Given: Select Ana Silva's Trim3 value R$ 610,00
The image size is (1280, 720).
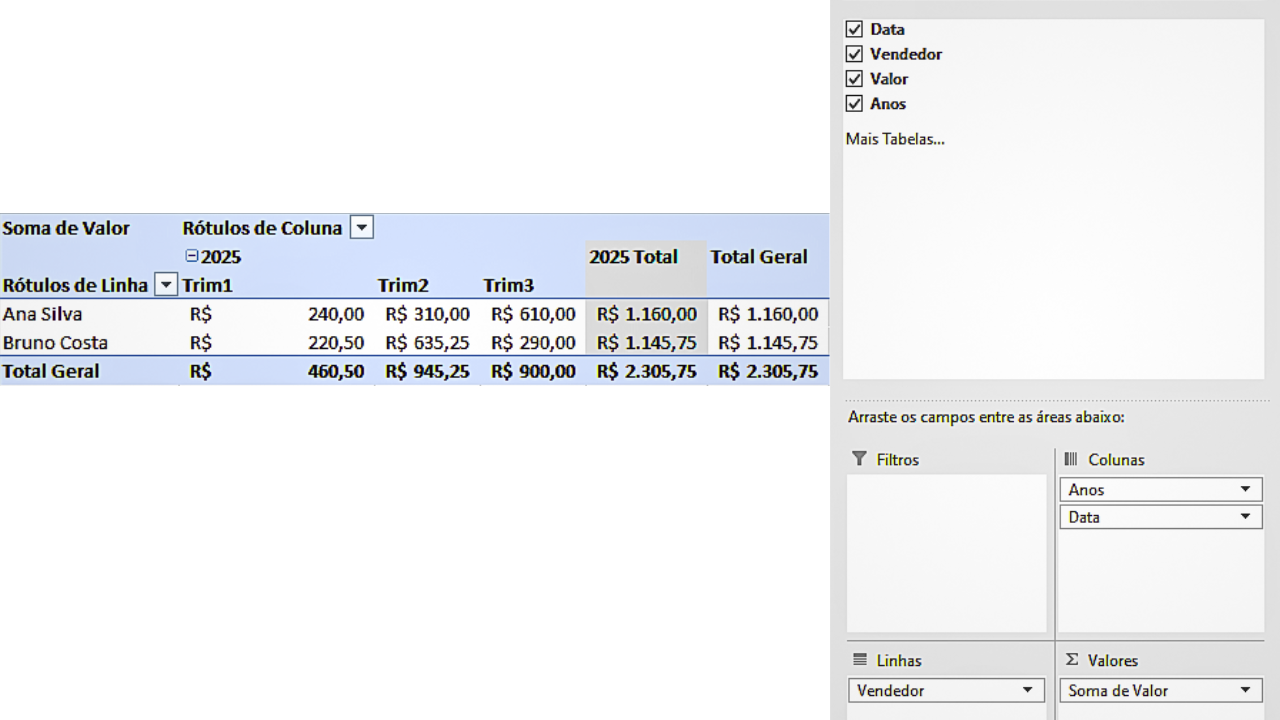Looking at the screenshot, I should (x=532, y=314).
